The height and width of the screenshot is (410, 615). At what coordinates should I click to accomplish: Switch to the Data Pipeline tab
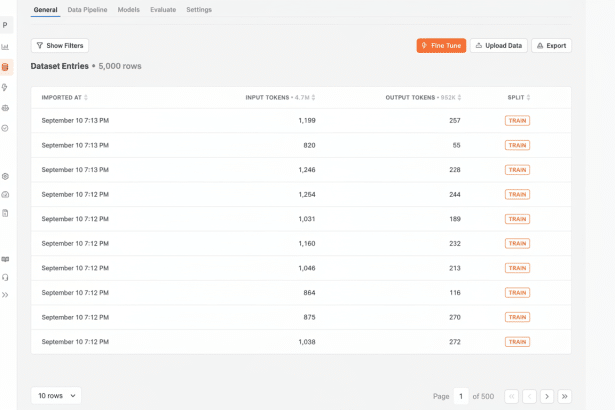[87, 10]
